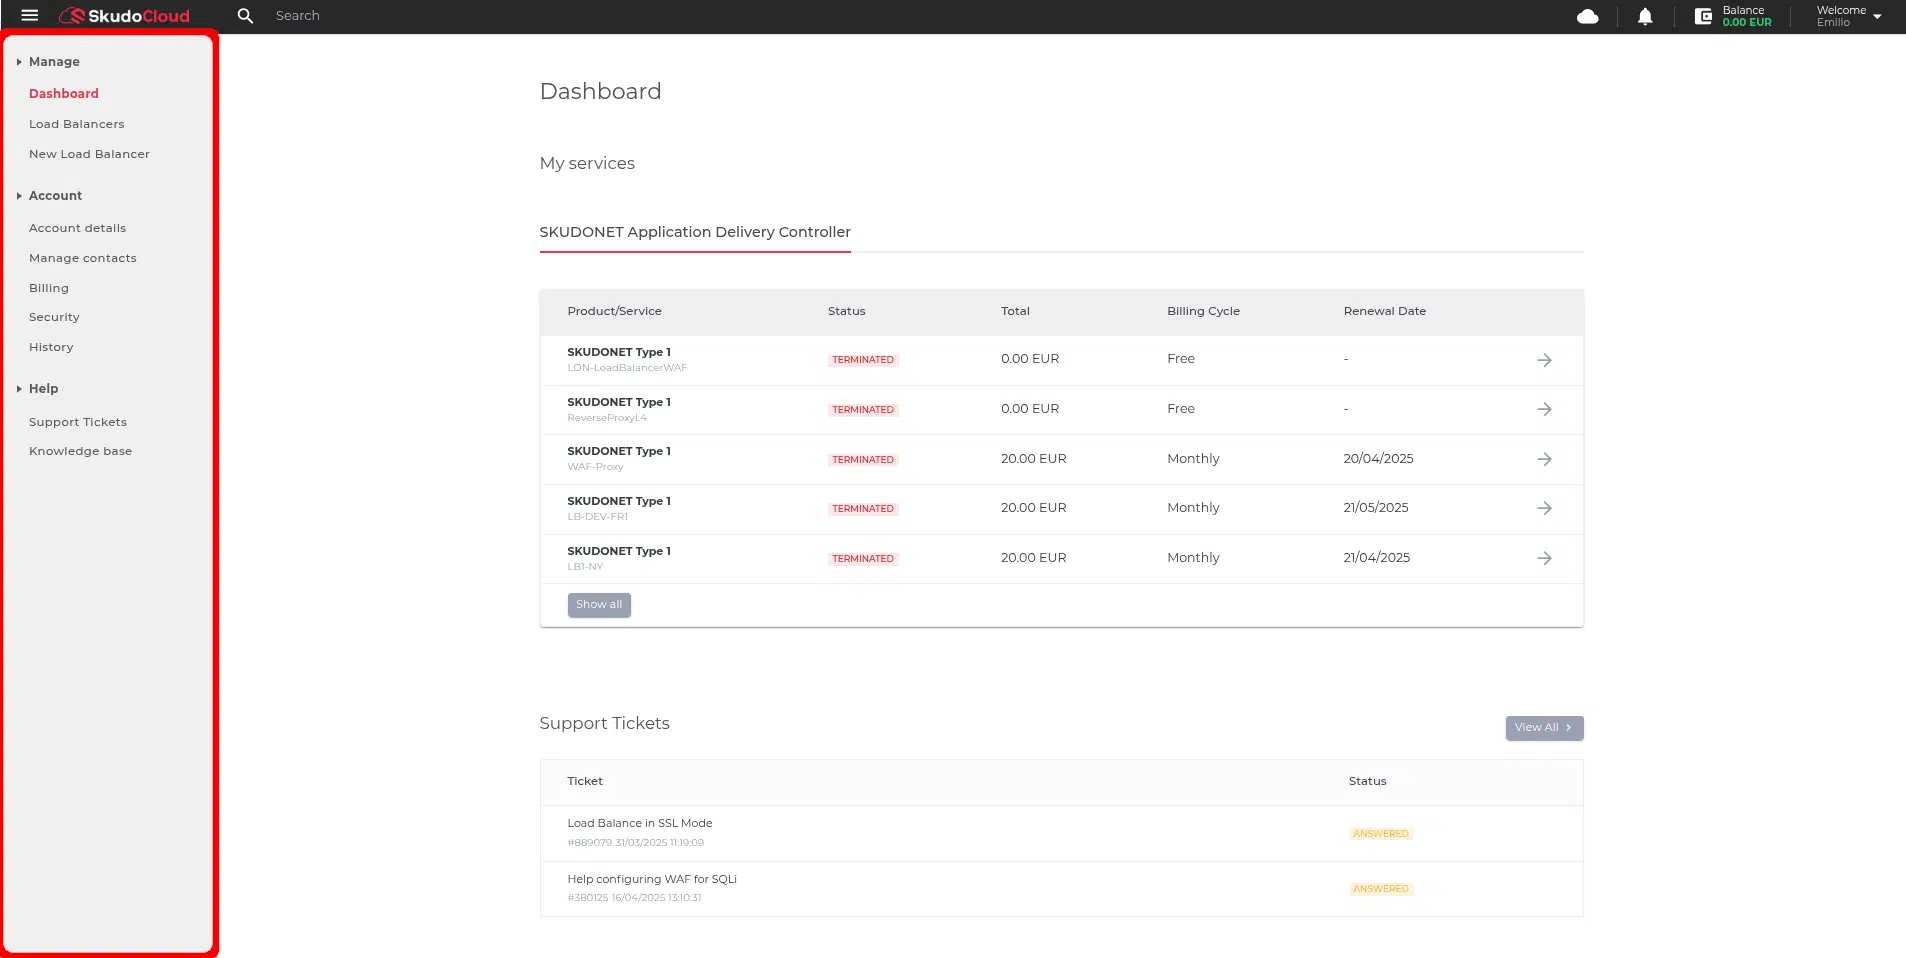Open ticket Help configuring WAF for SQLi
Image resolution: width=1906 pixels, height=958 pixels.
(x=652, y=880)
